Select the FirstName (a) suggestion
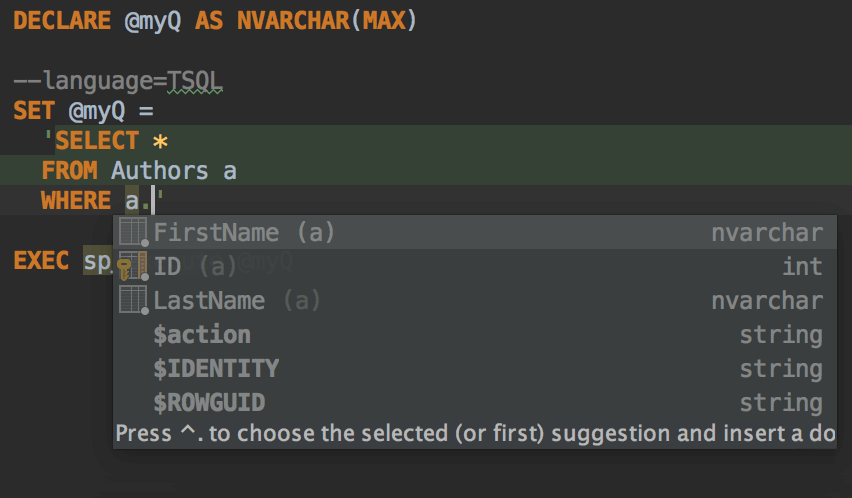The image size is (852, 498). click(x=244, y=233)
